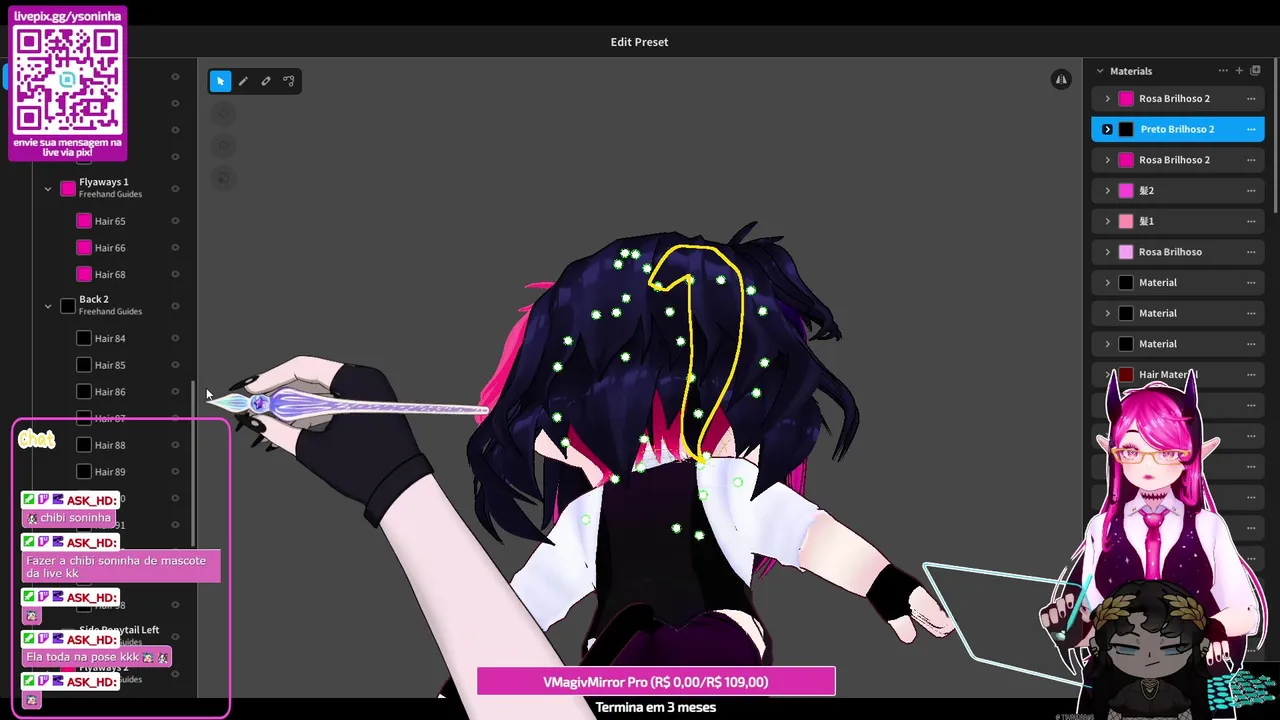The width and height of the screenshot is (1280, 720).
Task: Click the Rosa Brilhoso light pink swatch
Action: click(x=1126, y=252)
